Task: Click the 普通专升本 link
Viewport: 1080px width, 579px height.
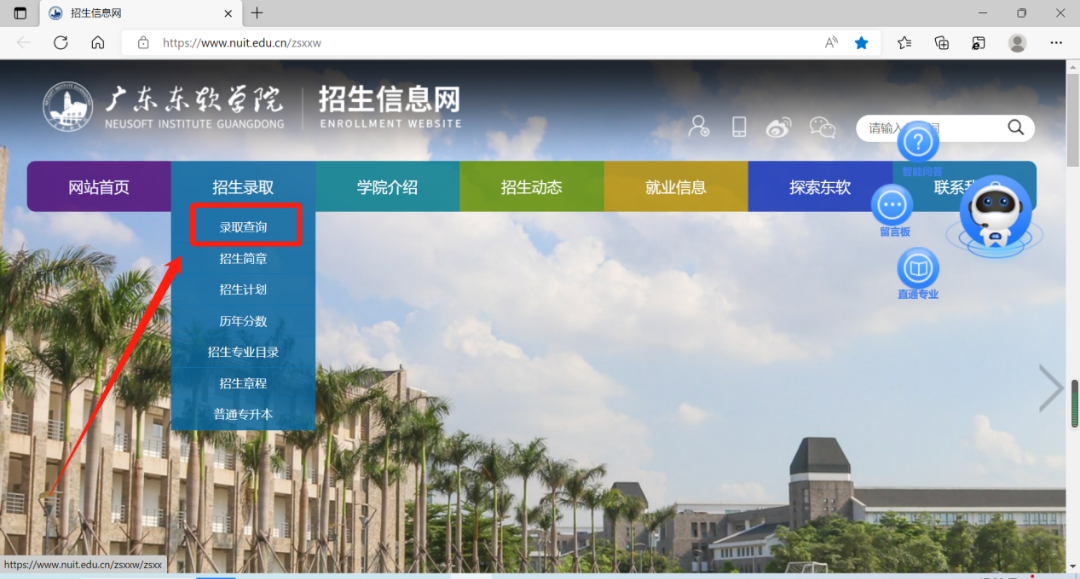Action: 243,414
